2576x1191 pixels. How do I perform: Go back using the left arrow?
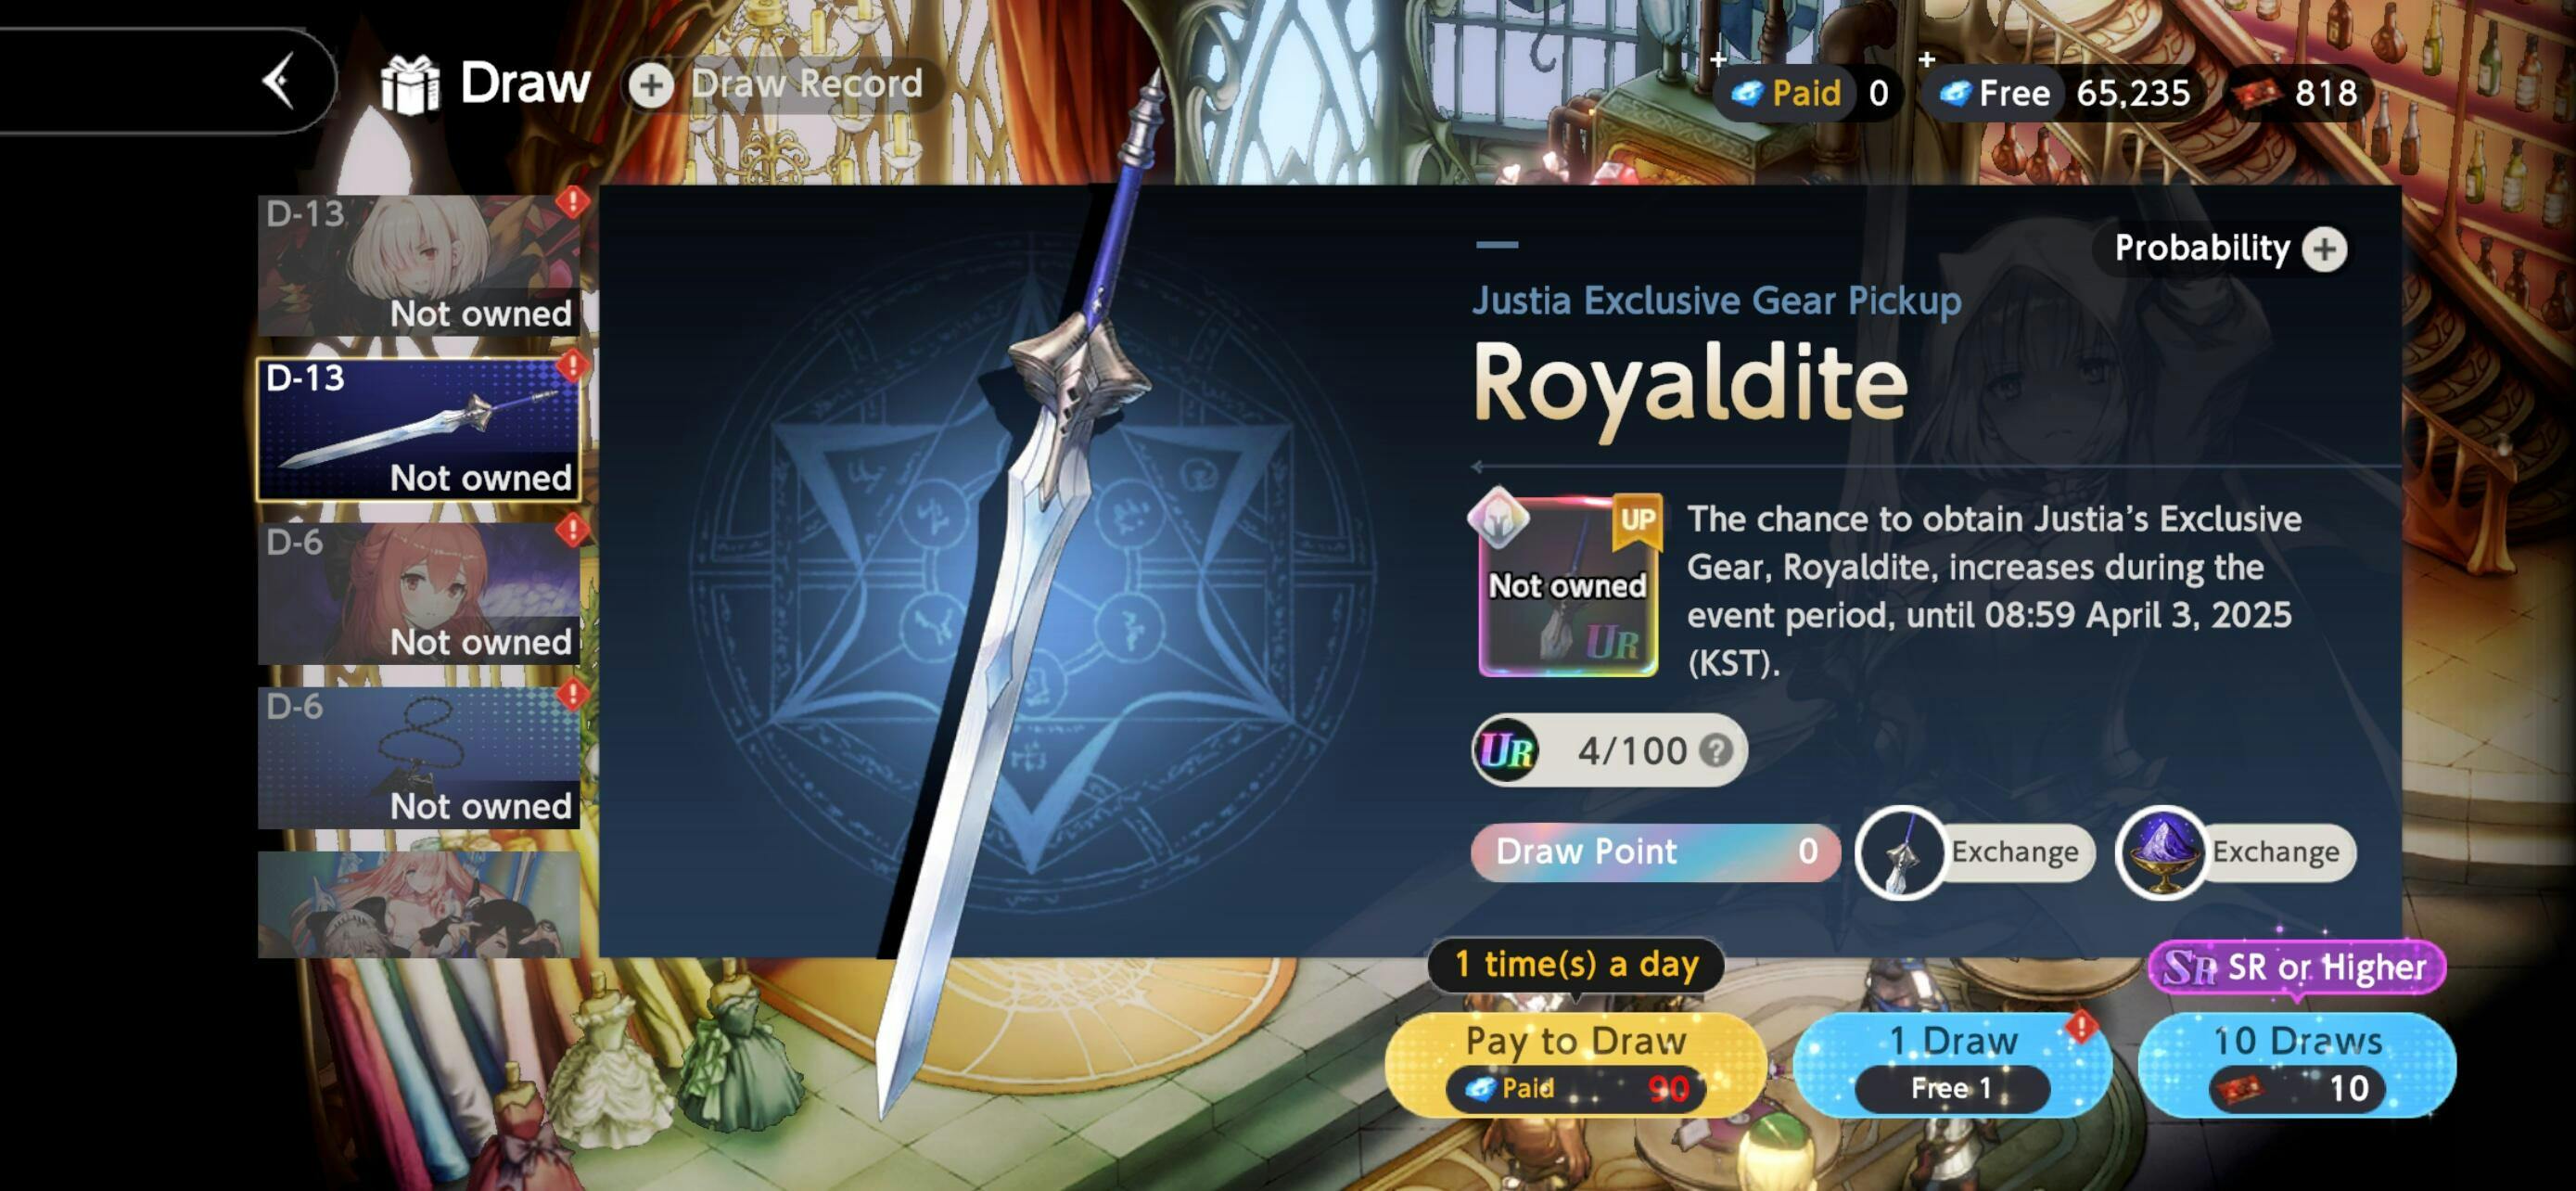coord(280,82)
